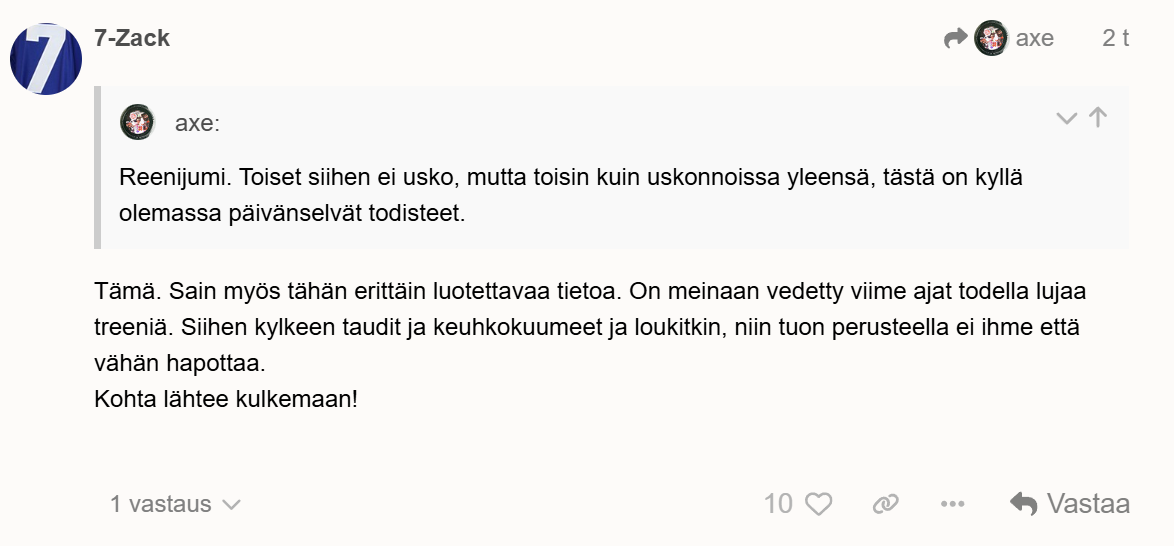Click the "axe" reply-to name in header
Screen dimensions: 1174x546
pyautogui.click(x=1035, y=39)
